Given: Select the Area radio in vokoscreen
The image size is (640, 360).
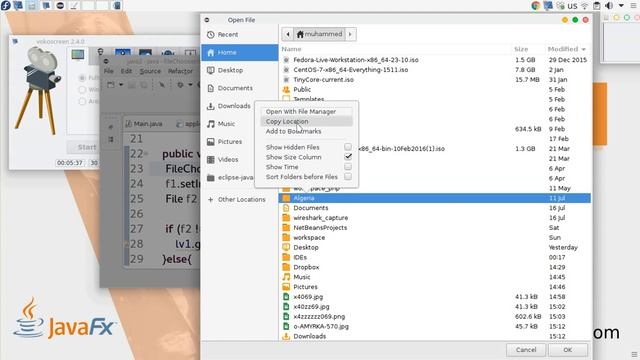Looking at the screenshot, I should click(x=82, y=101).
